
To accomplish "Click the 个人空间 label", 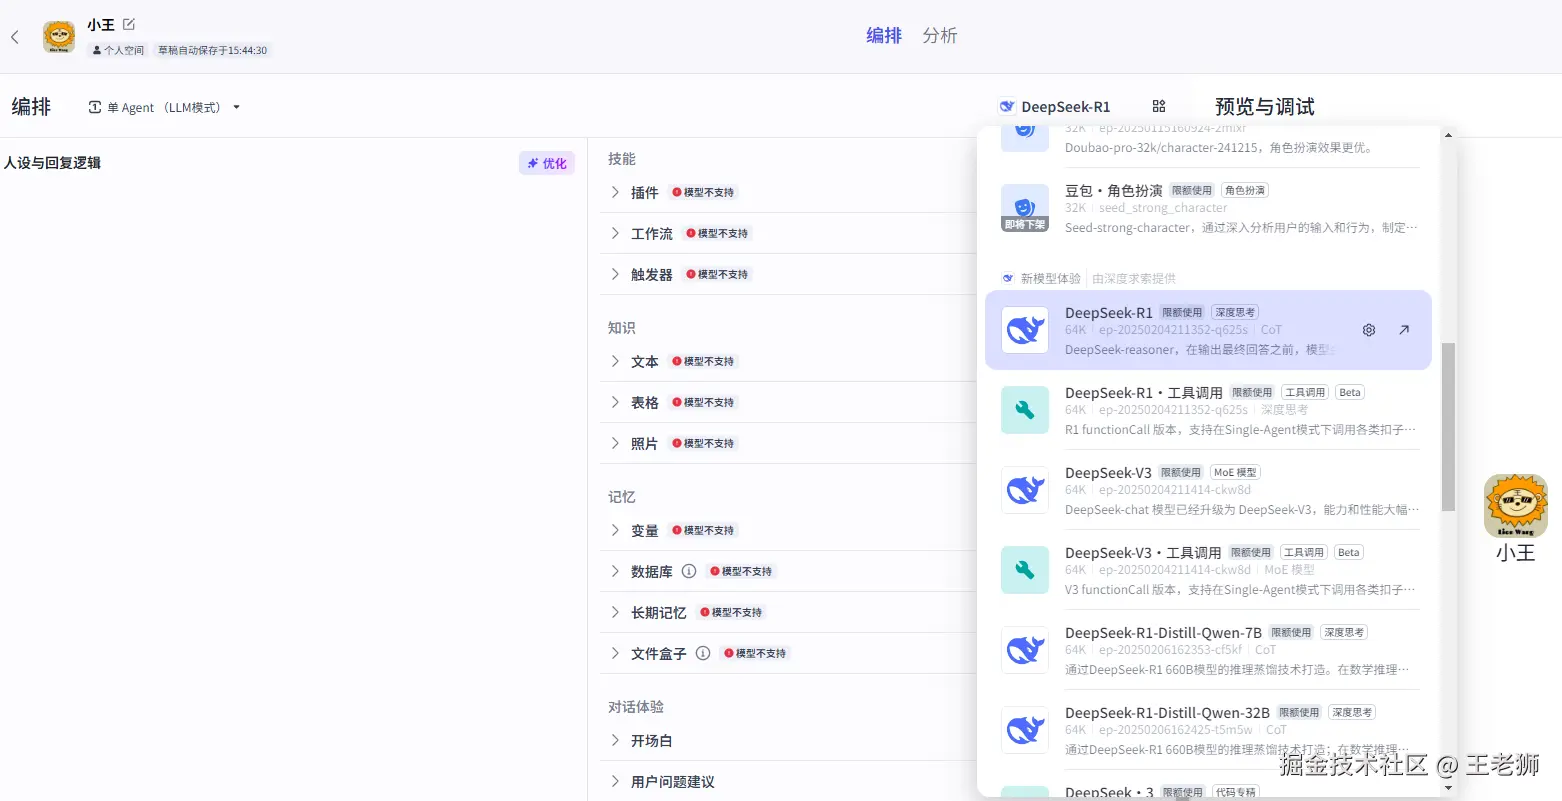I will click(x=118, y=50).
